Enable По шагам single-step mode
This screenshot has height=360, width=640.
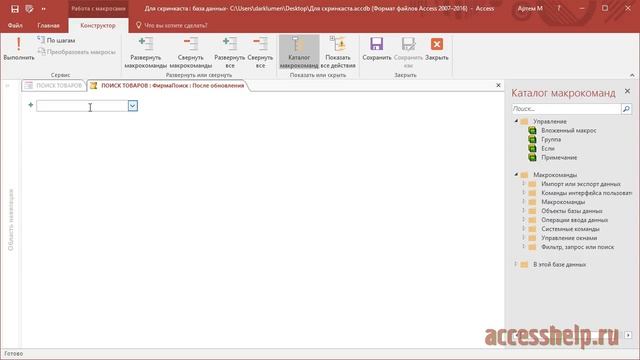click(56, 40)
